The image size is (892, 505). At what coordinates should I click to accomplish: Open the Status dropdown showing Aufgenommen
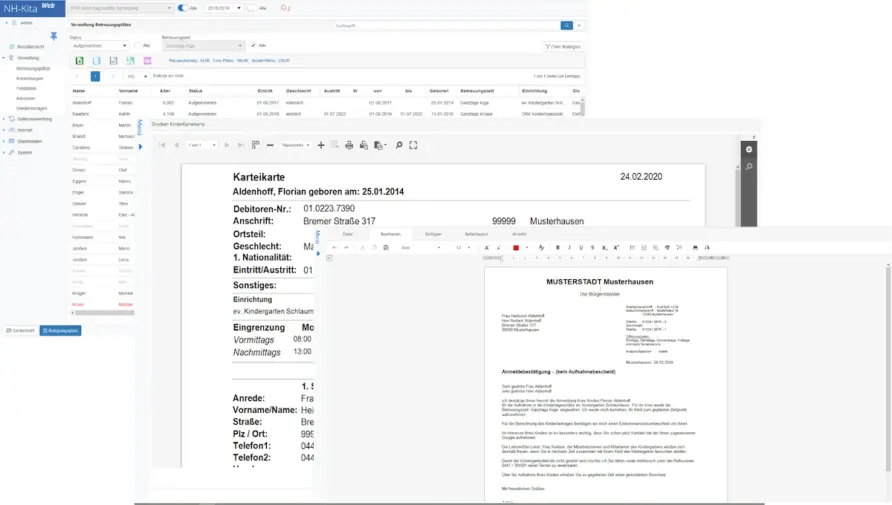(x=100, y=45)
